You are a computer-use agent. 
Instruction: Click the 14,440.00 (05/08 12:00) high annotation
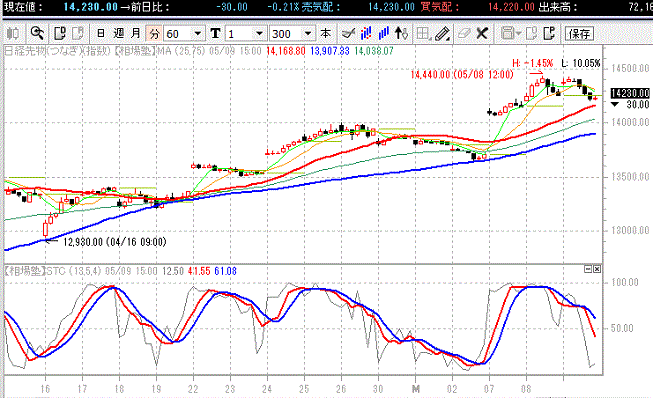pyautogui.click(x=462, y=75)
